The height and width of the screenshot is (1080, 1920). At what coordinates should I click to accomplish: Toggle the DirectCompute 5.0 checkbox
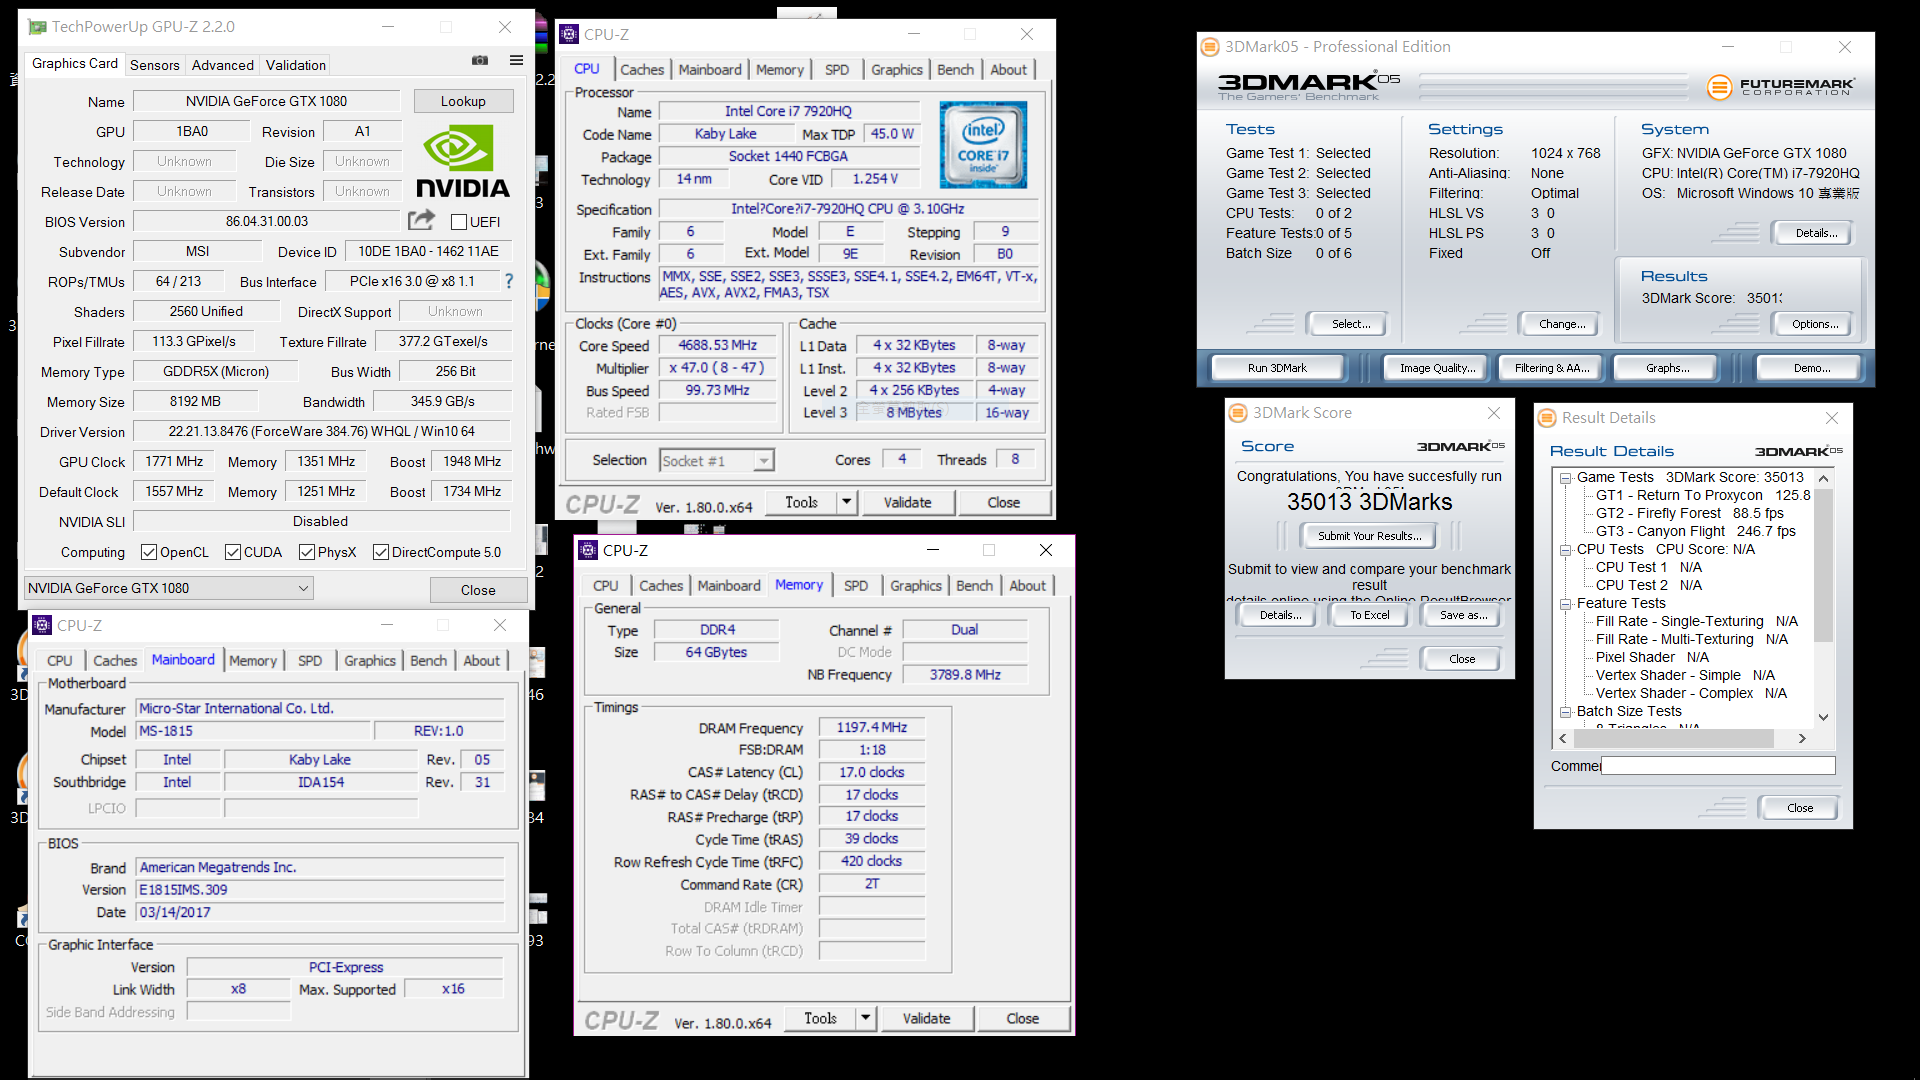(x=381, y=552)
